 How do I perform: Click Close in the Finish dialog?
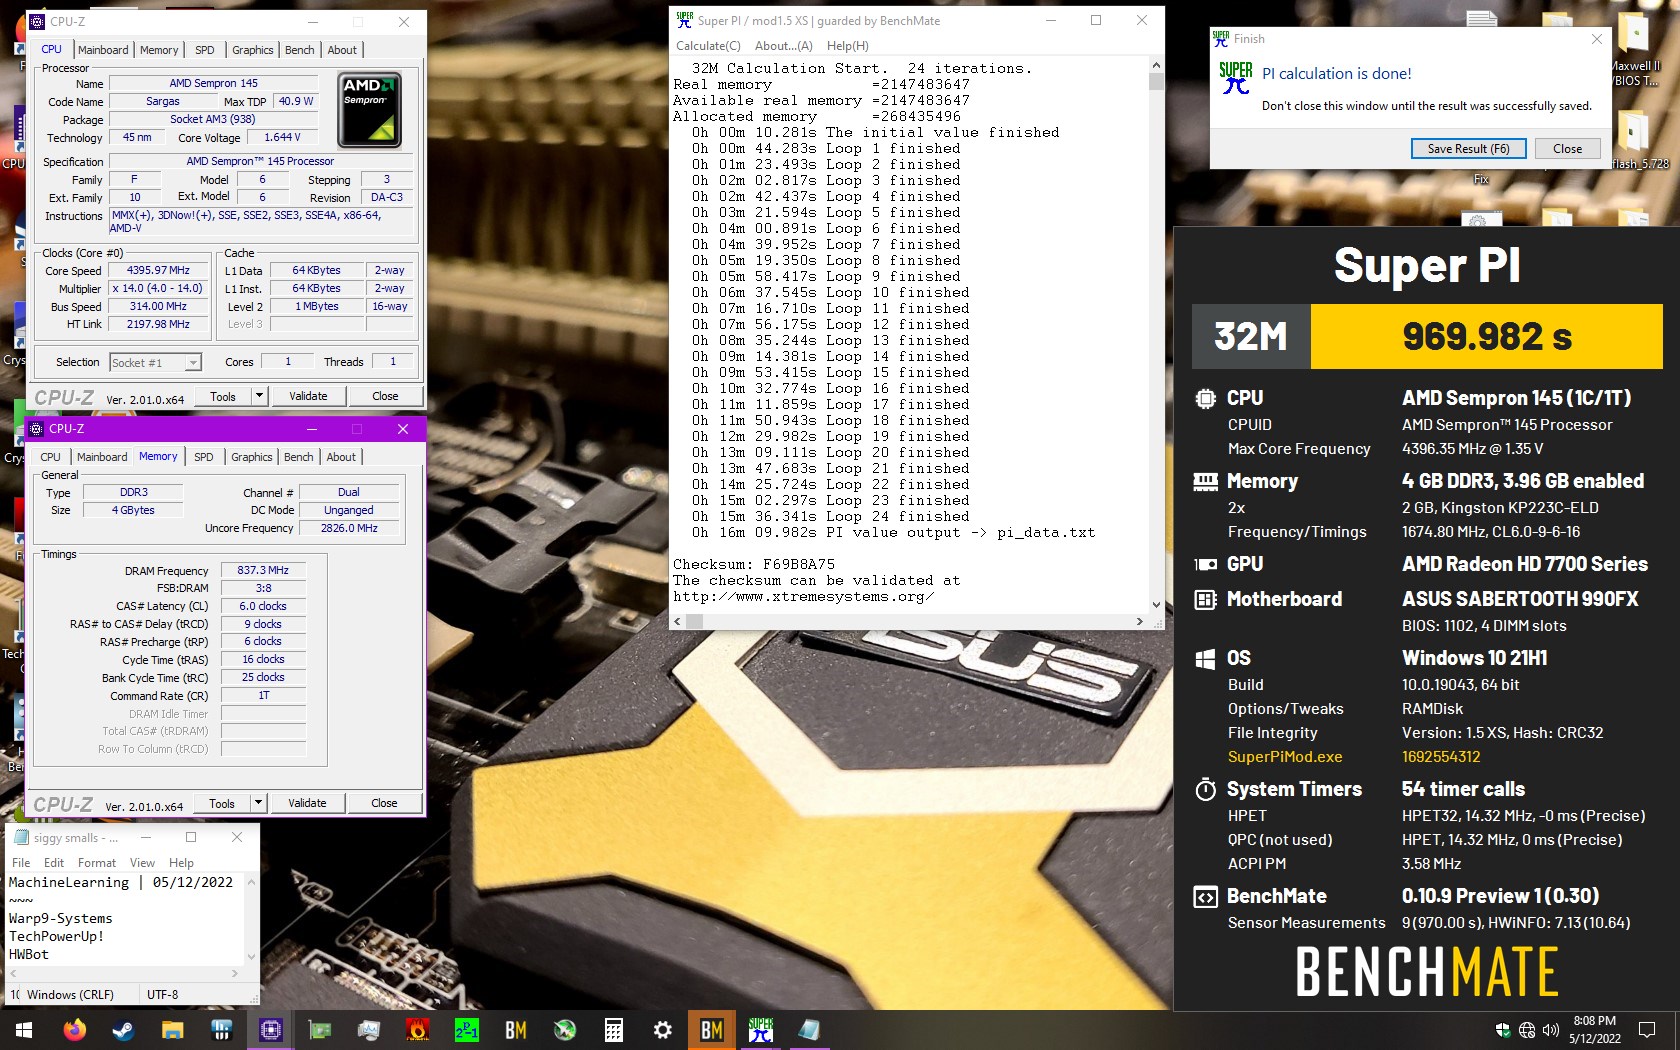(x=1567, y=149)
